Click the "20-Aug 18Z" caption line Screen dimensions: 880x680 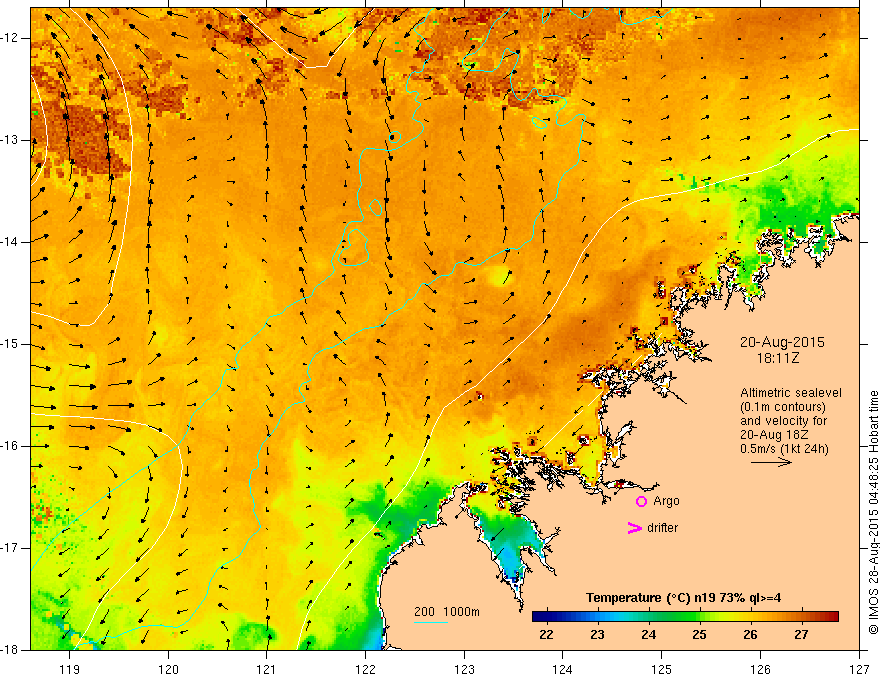(772, 435)
